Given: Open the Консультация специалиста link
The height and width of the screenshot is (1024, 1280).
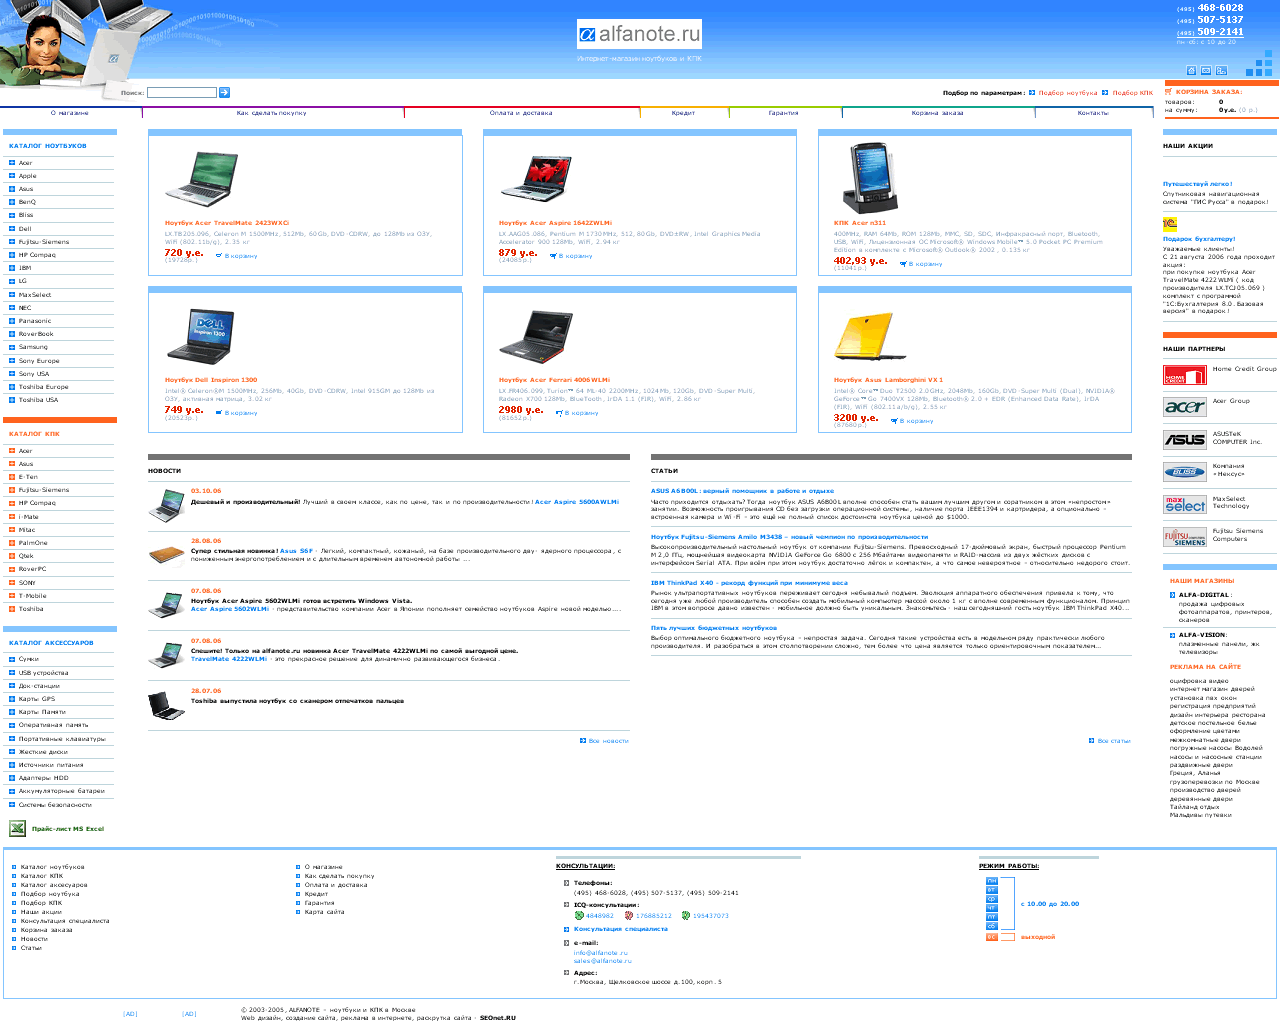Looking at the screenshot, I should click(621, 929).
